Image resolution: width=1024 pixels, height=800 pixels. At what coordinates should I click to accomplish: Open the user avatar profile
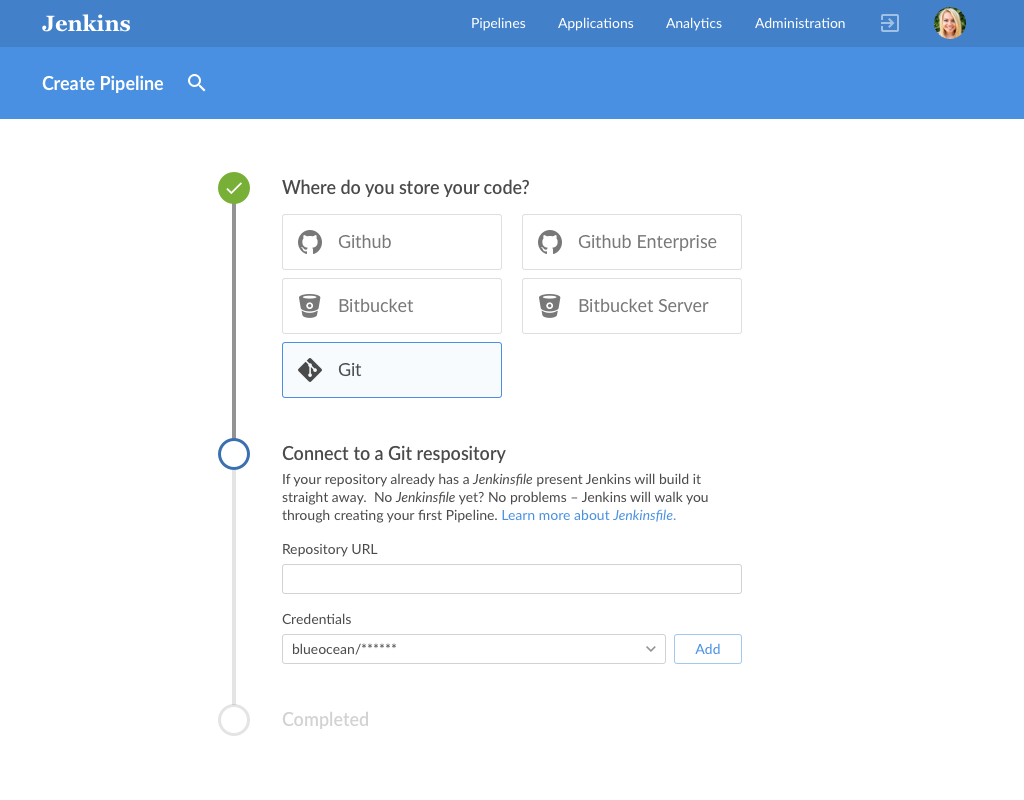click(949, 23)
